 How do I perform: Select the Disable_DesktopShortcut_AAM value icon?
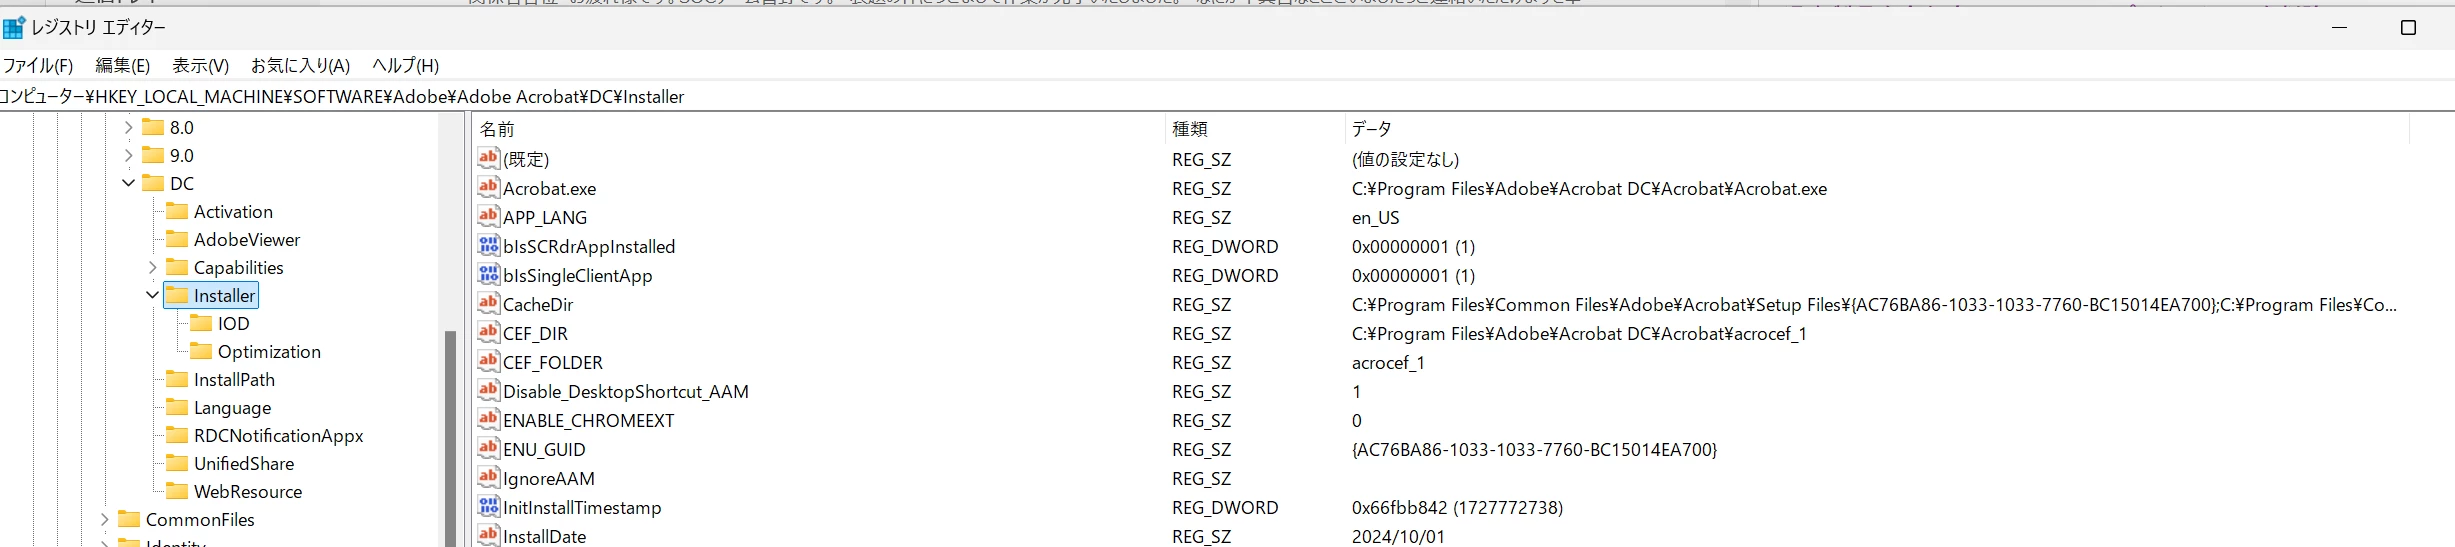[x=488, y=390]
